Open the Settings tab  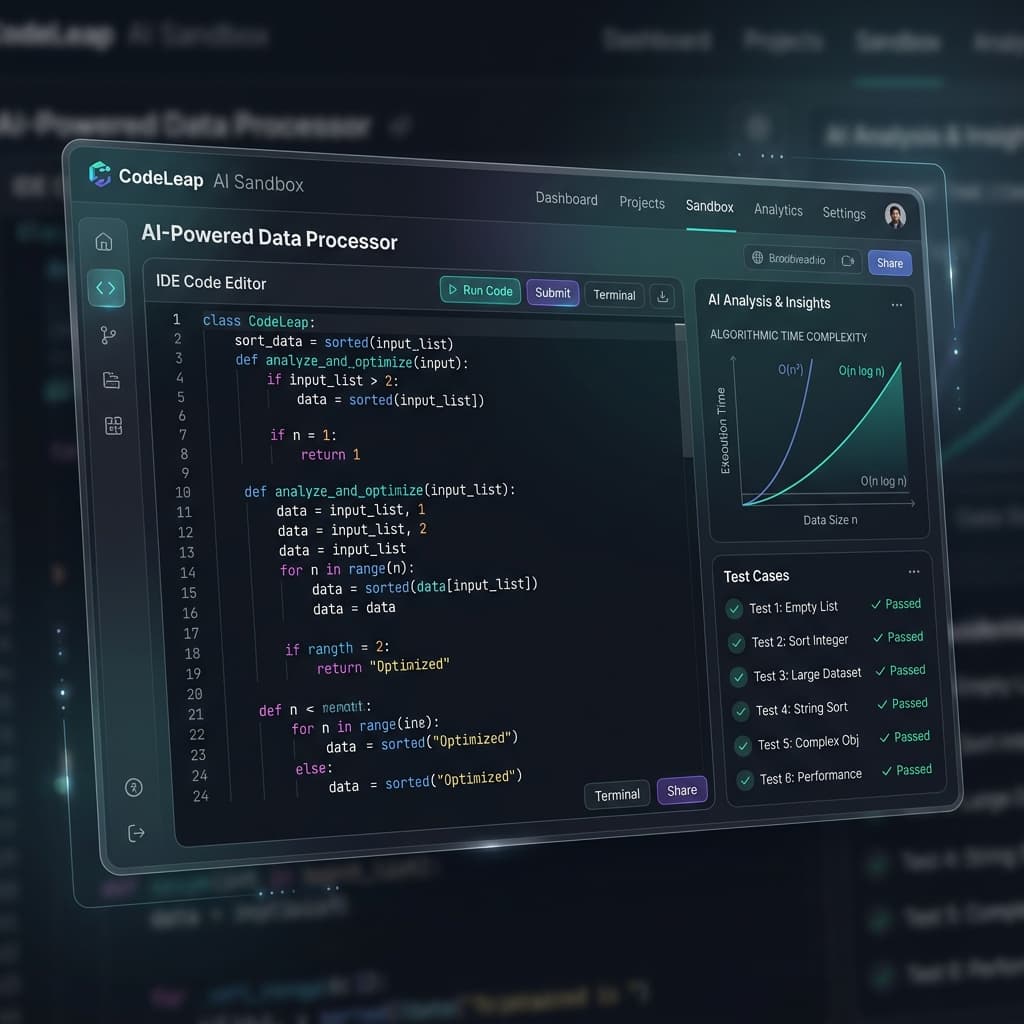(x=844, y=213)
